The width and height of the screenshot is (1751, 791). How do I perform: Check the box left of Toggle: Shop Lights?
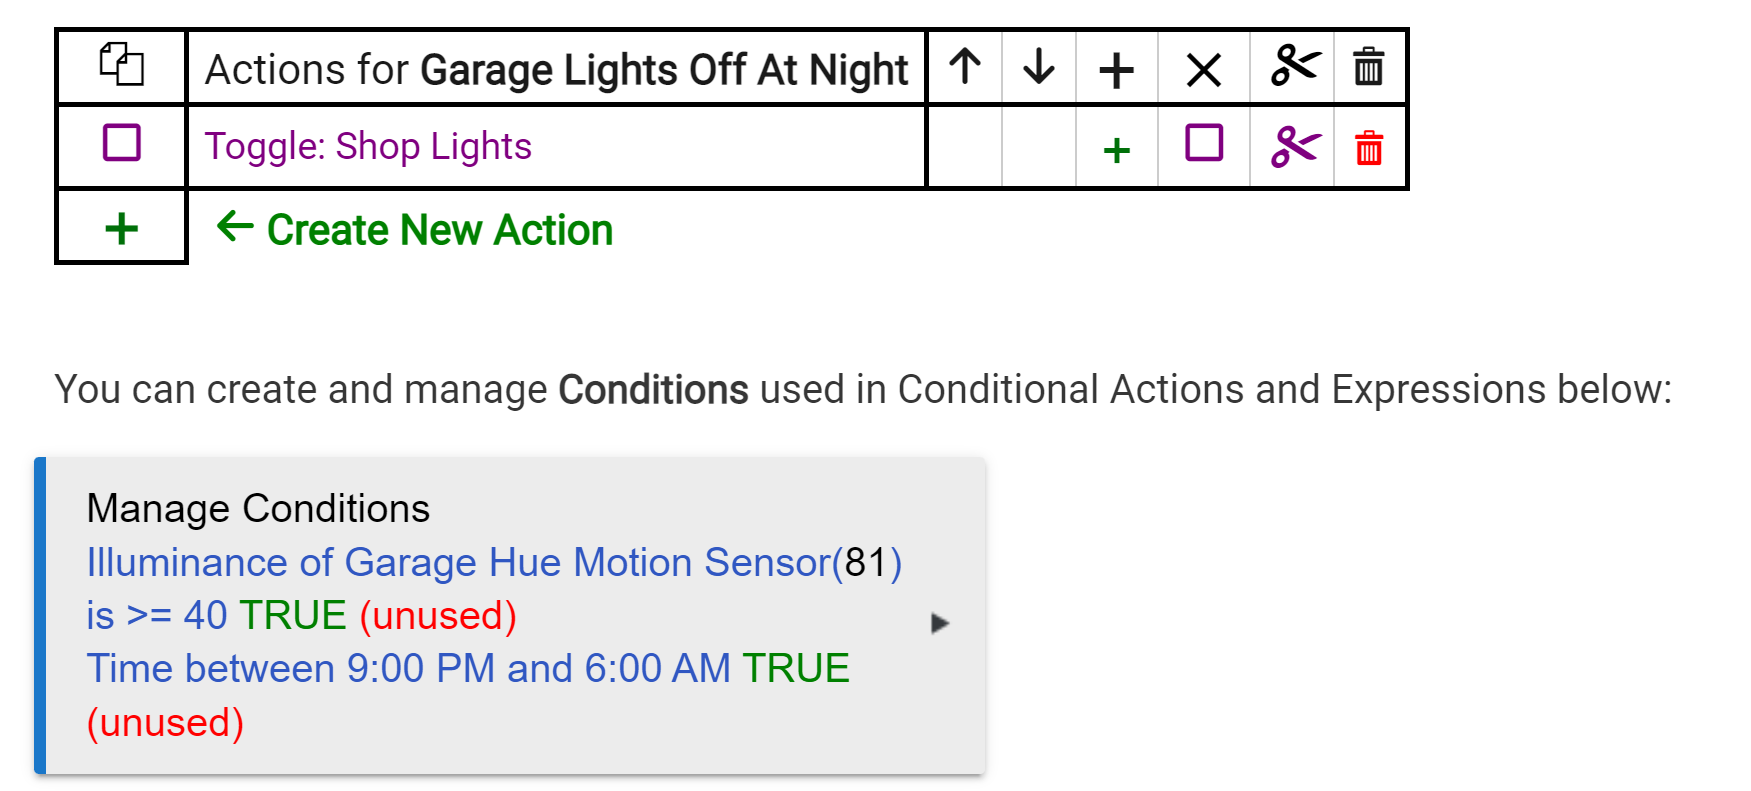pyautogui.click(x=122, y=143)
